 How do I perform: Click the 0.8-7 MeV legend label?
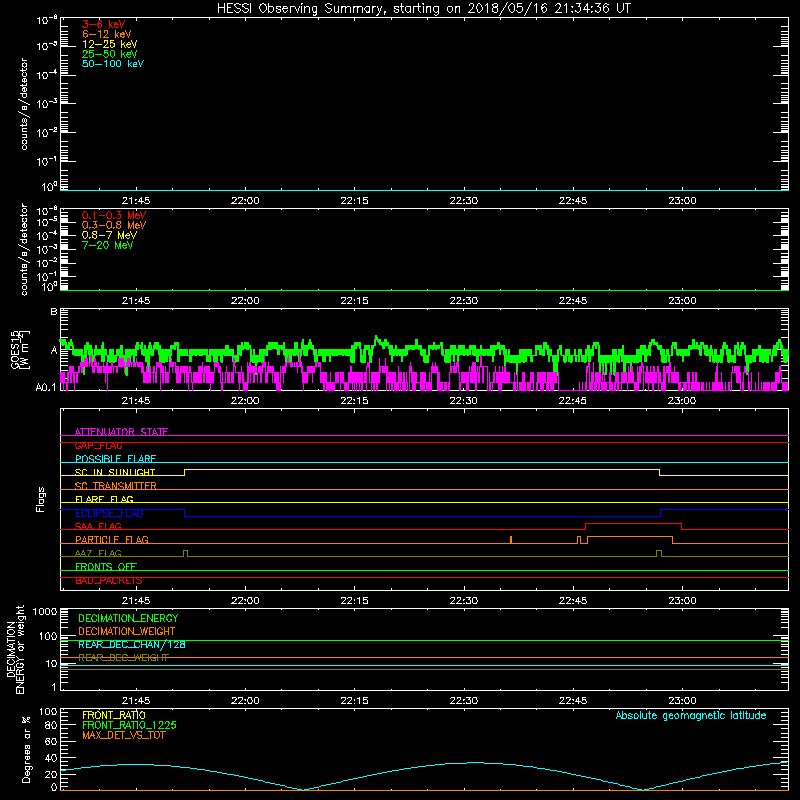tap(109, 235)
